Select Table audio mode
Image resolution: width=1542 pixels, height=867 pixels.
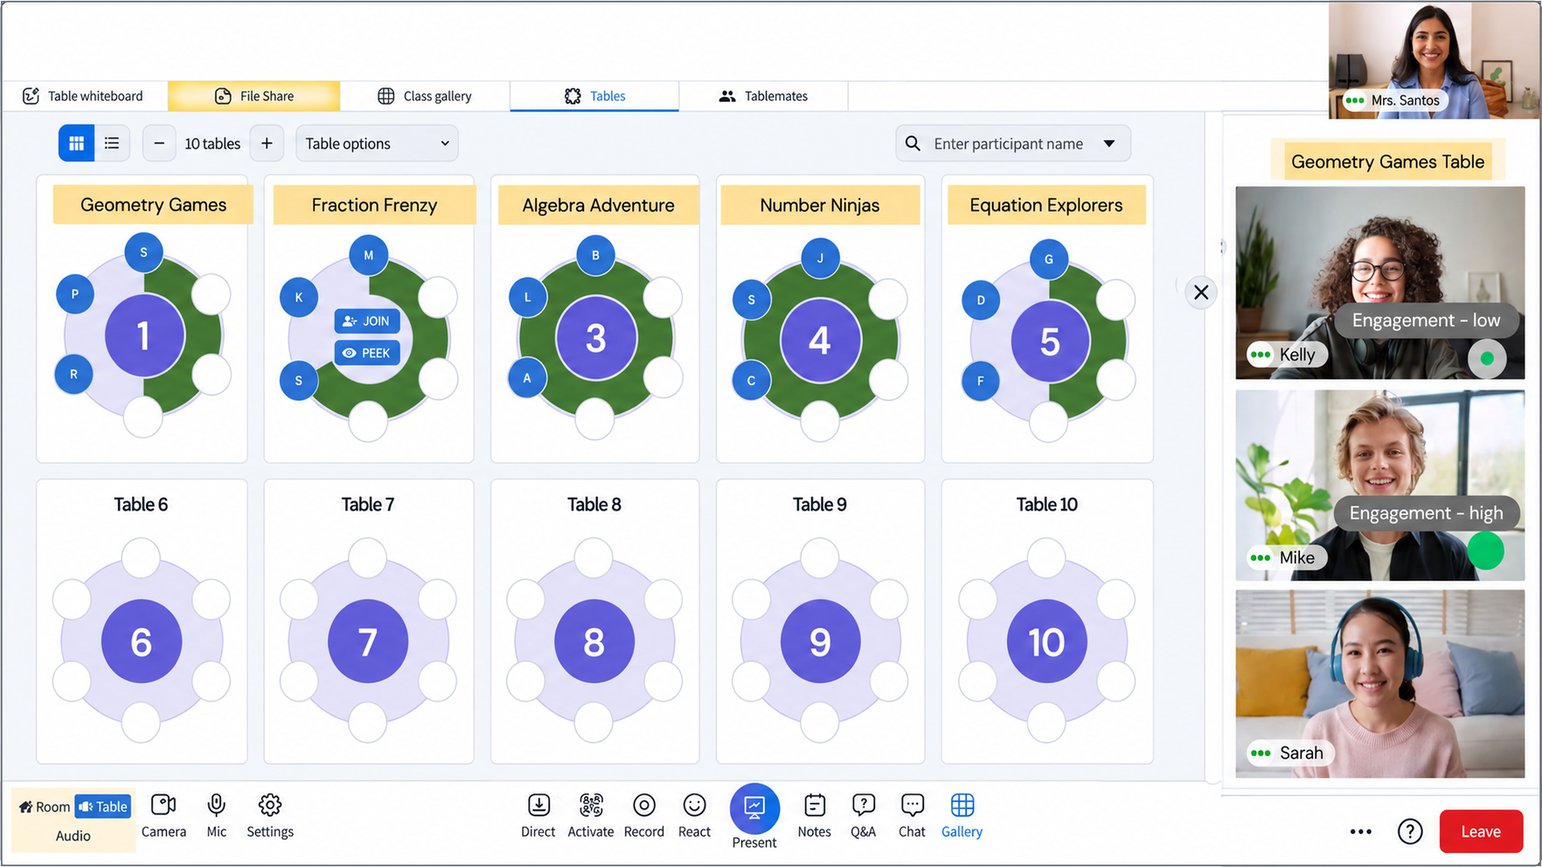pyautogui.click(x=103, y=807)
